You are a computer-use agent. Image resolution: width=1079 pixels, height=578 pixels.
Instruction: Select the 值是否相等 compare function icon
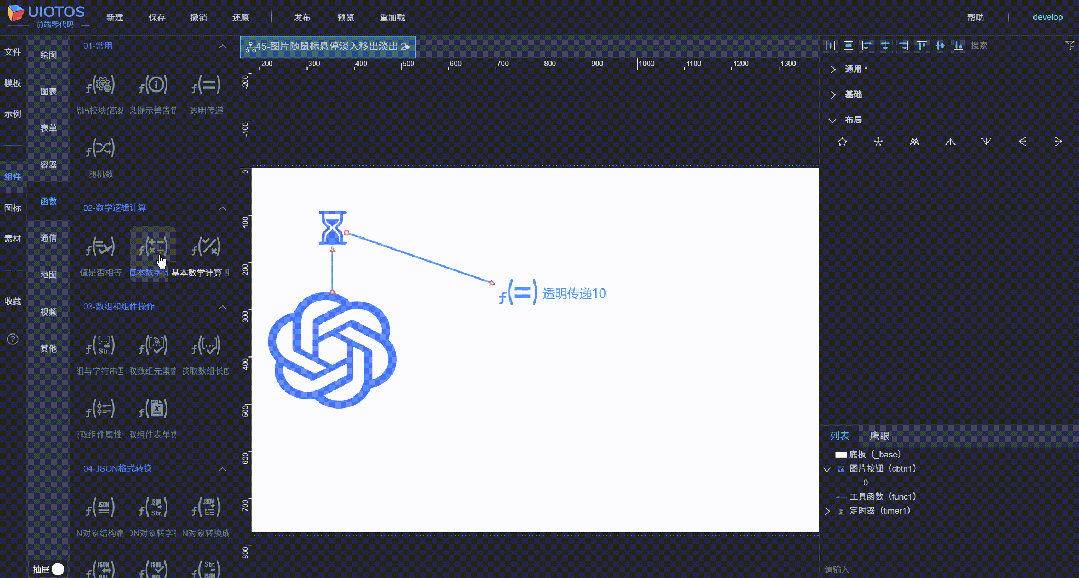[x=100, y=247]
